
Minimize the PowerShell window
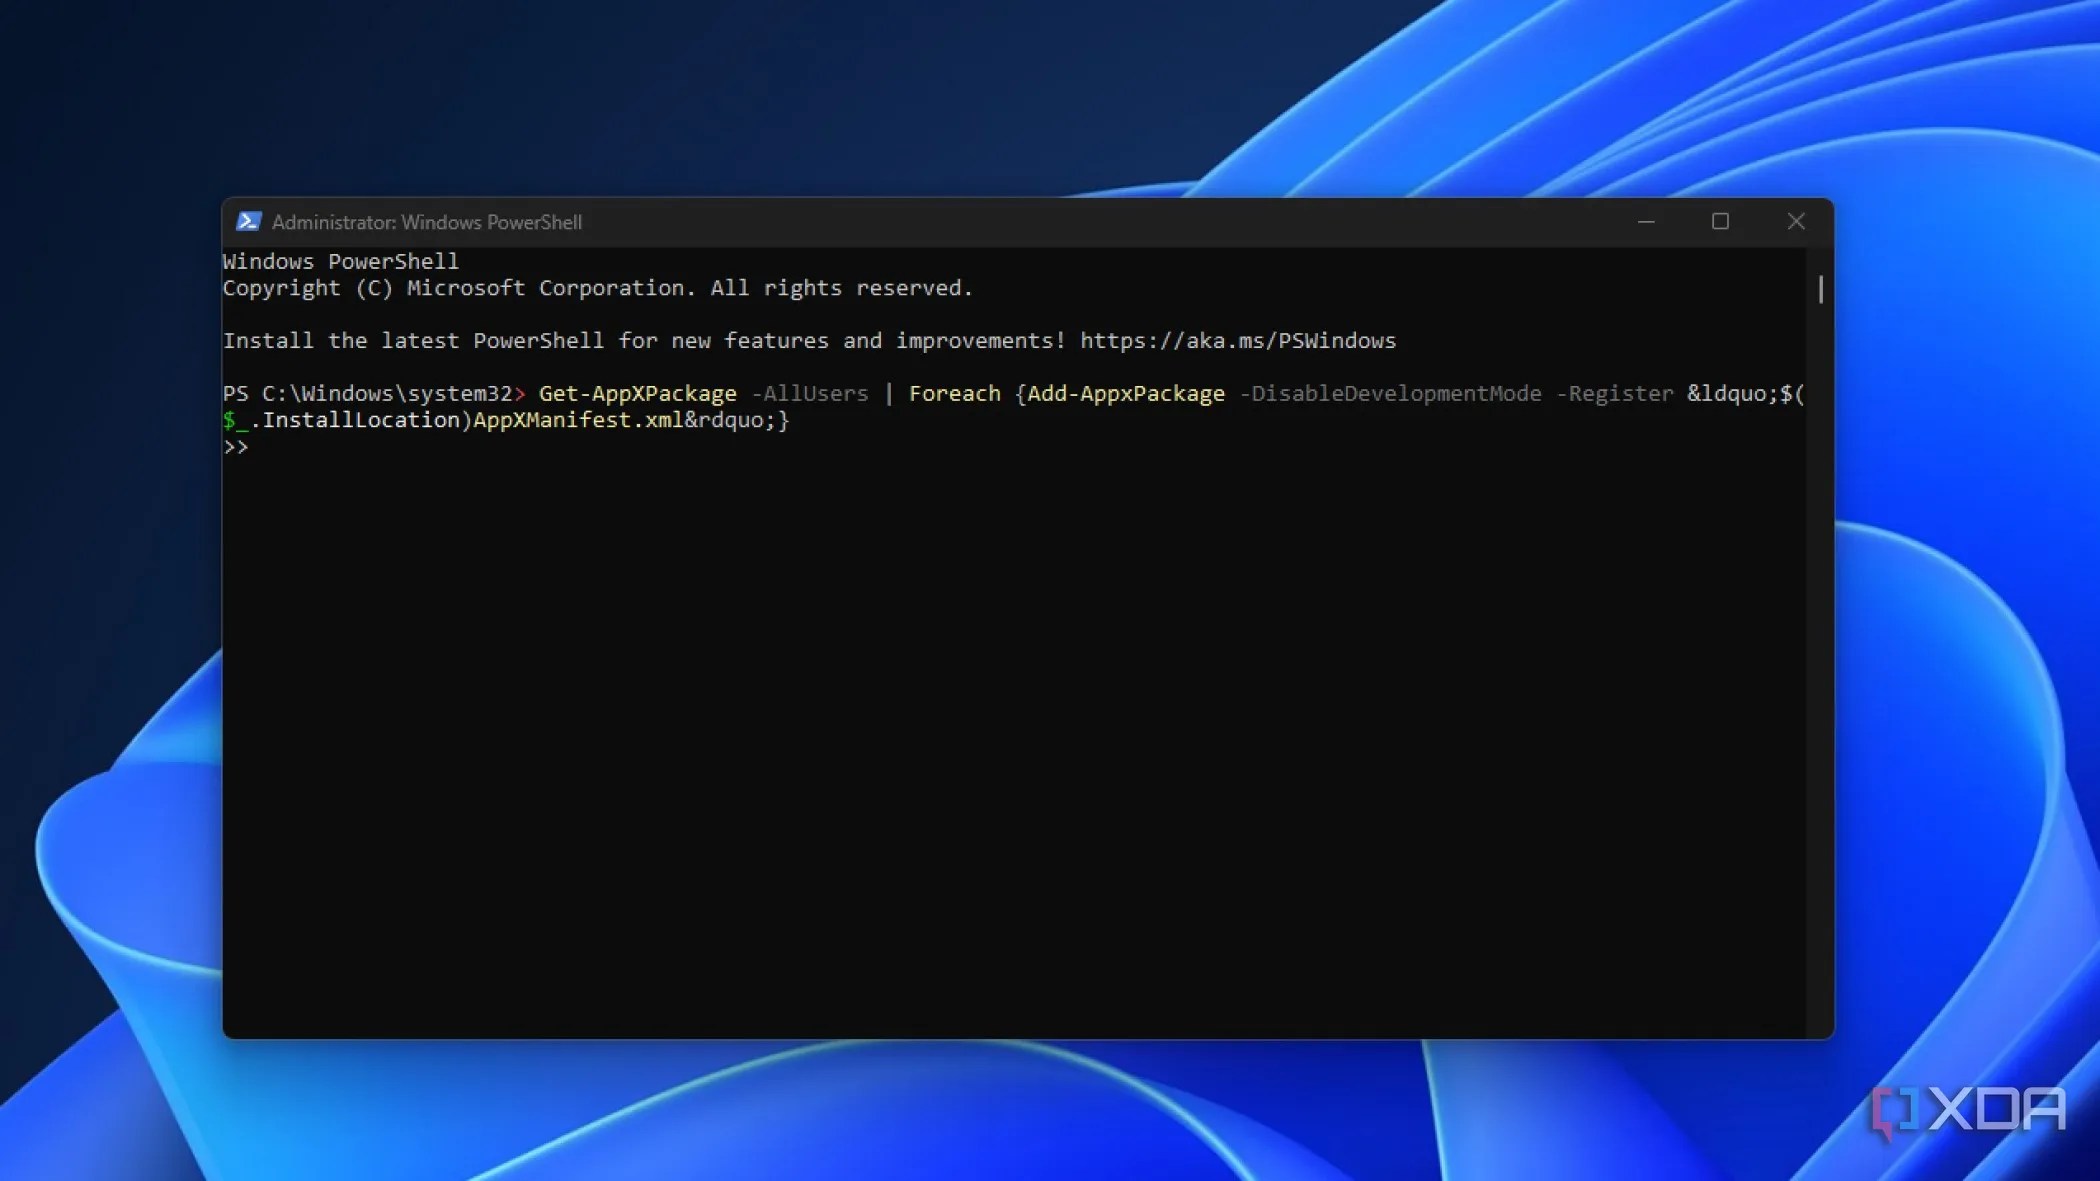[1646, 222]
